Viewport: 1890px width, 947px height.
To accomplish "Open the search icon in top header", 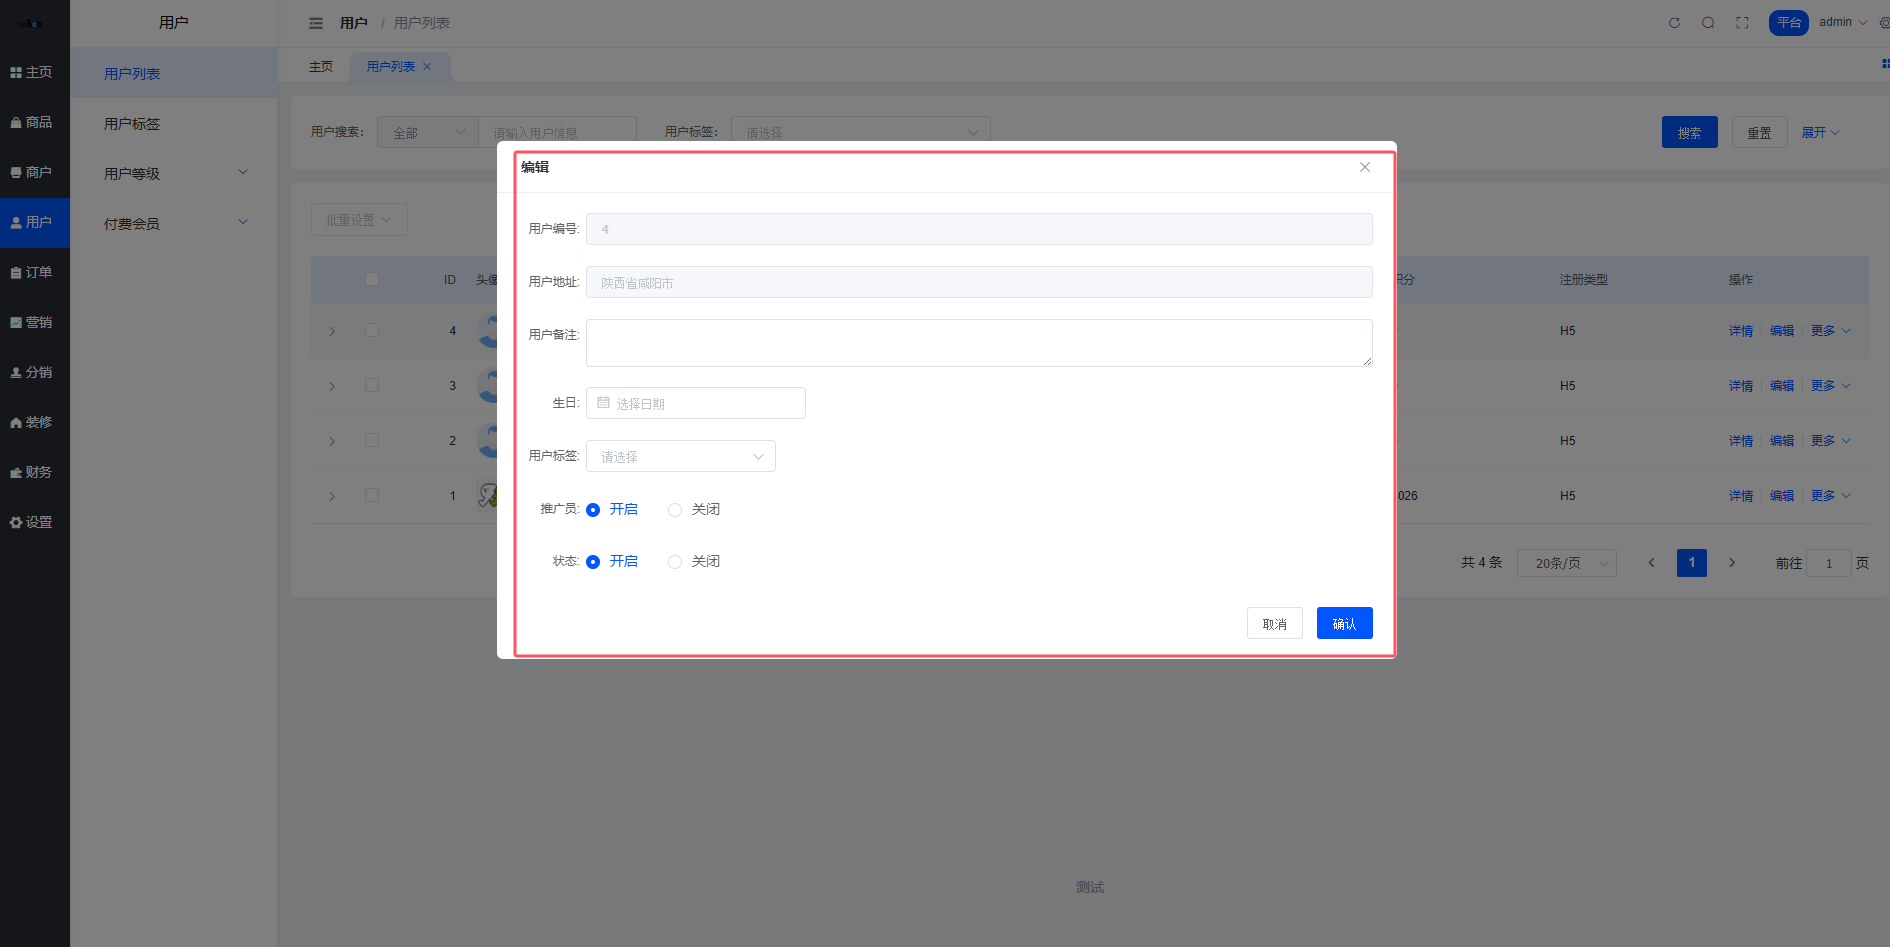I will [1708, 23].
